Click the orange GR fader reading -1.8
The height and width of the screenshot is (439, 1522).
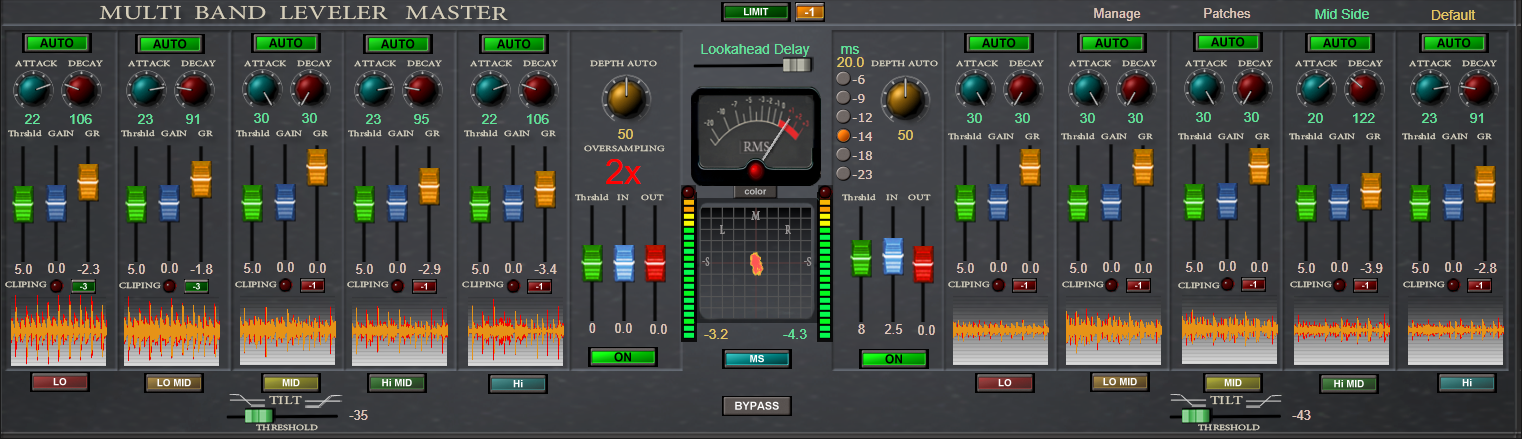pos(201,180)
